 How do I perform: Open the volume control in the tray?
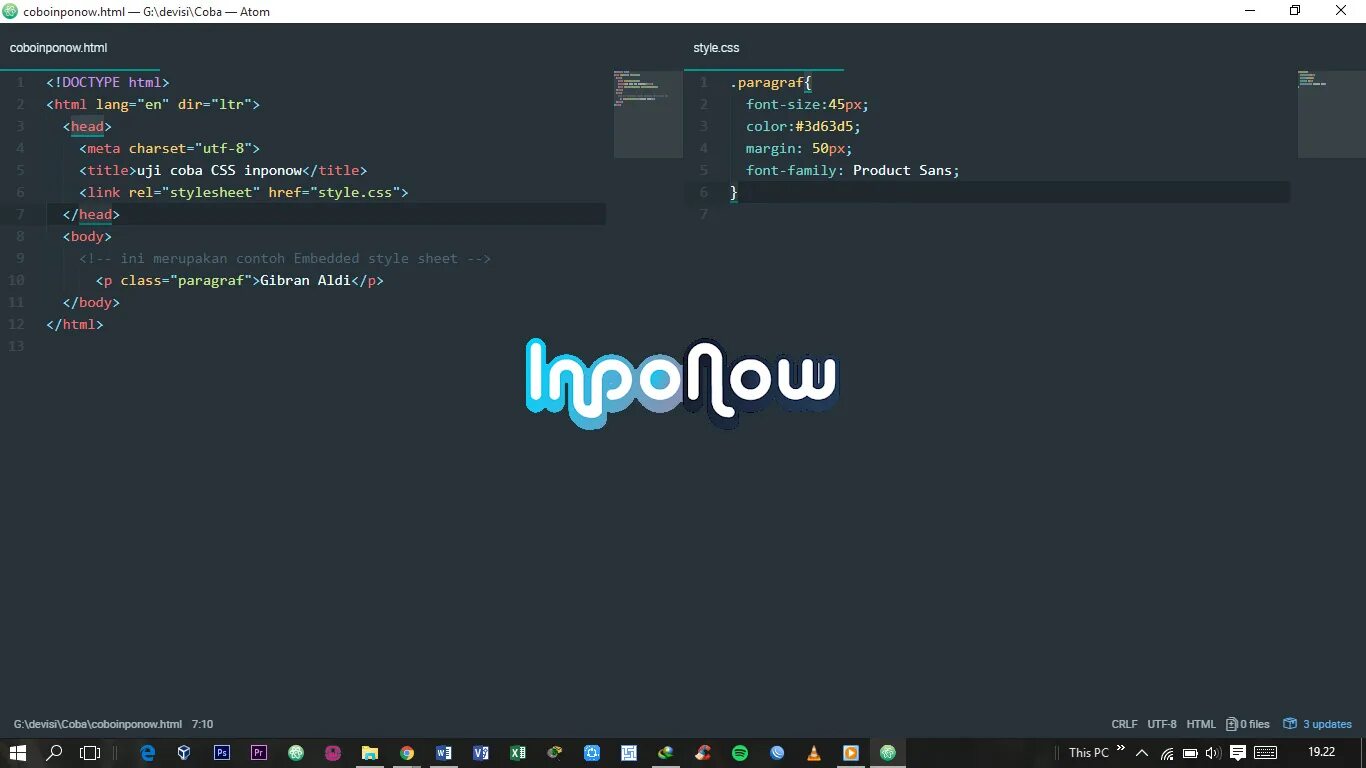pyautogui.click(x=1213, y=752)
